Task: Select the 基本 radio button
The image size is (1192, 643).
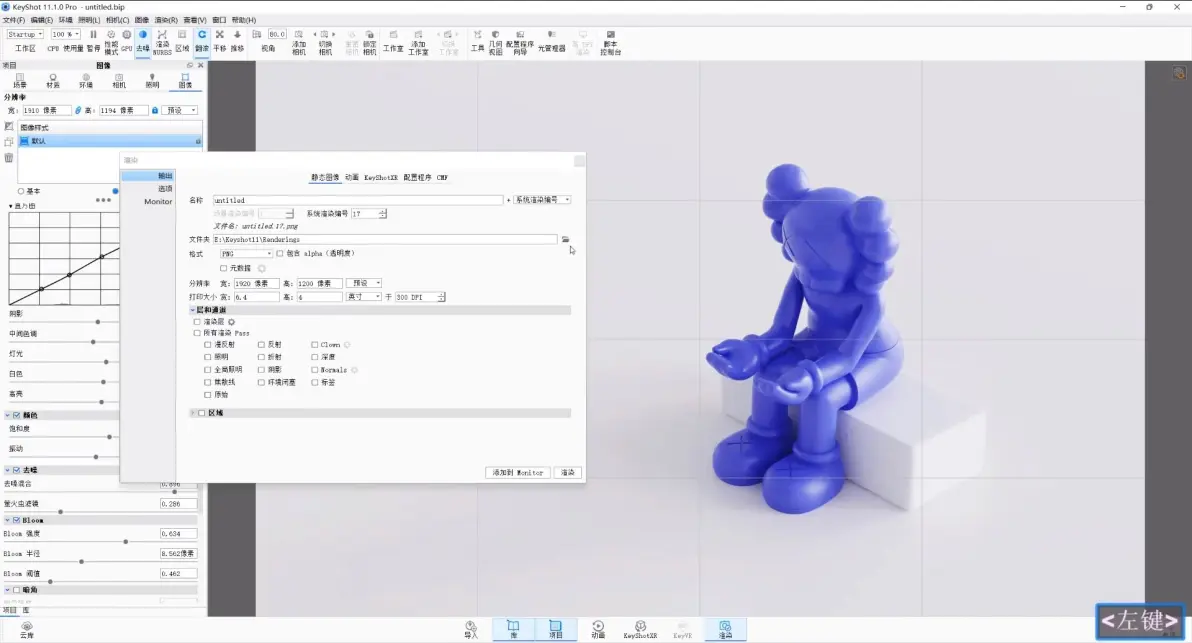Action: 21,192
